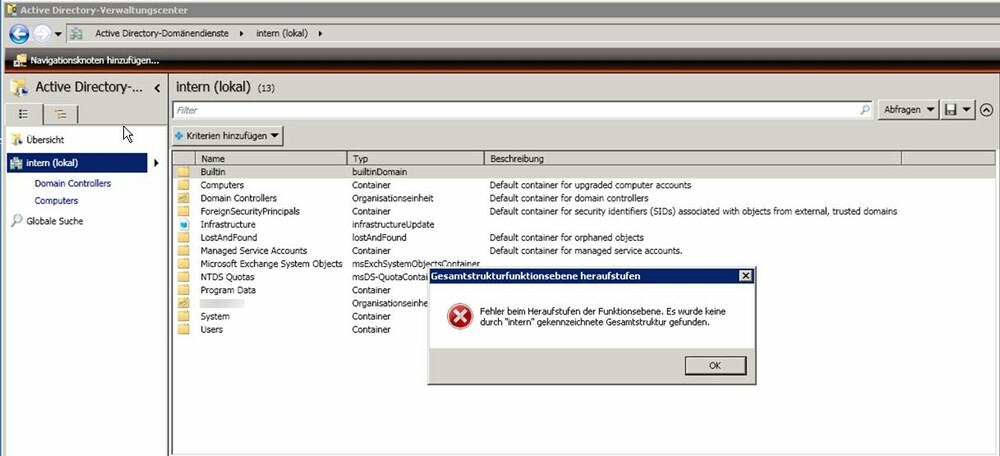The width and height of the screenshot is (1000, 456).
Task: Collapse the Active Directory navigation pane
Action: tap(157, 88)
